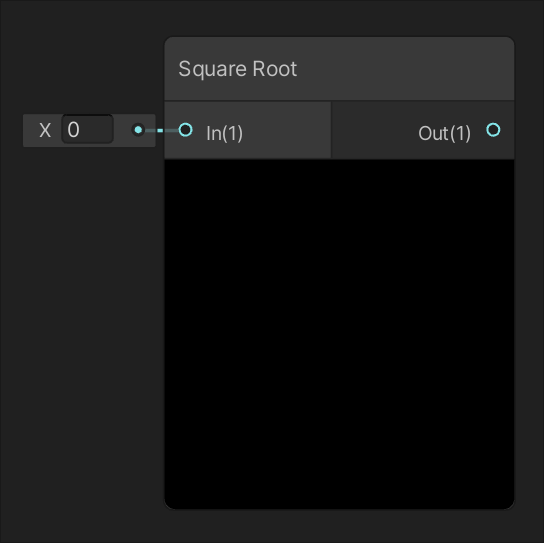Select the small dot connector beside X field

point(138,130)
